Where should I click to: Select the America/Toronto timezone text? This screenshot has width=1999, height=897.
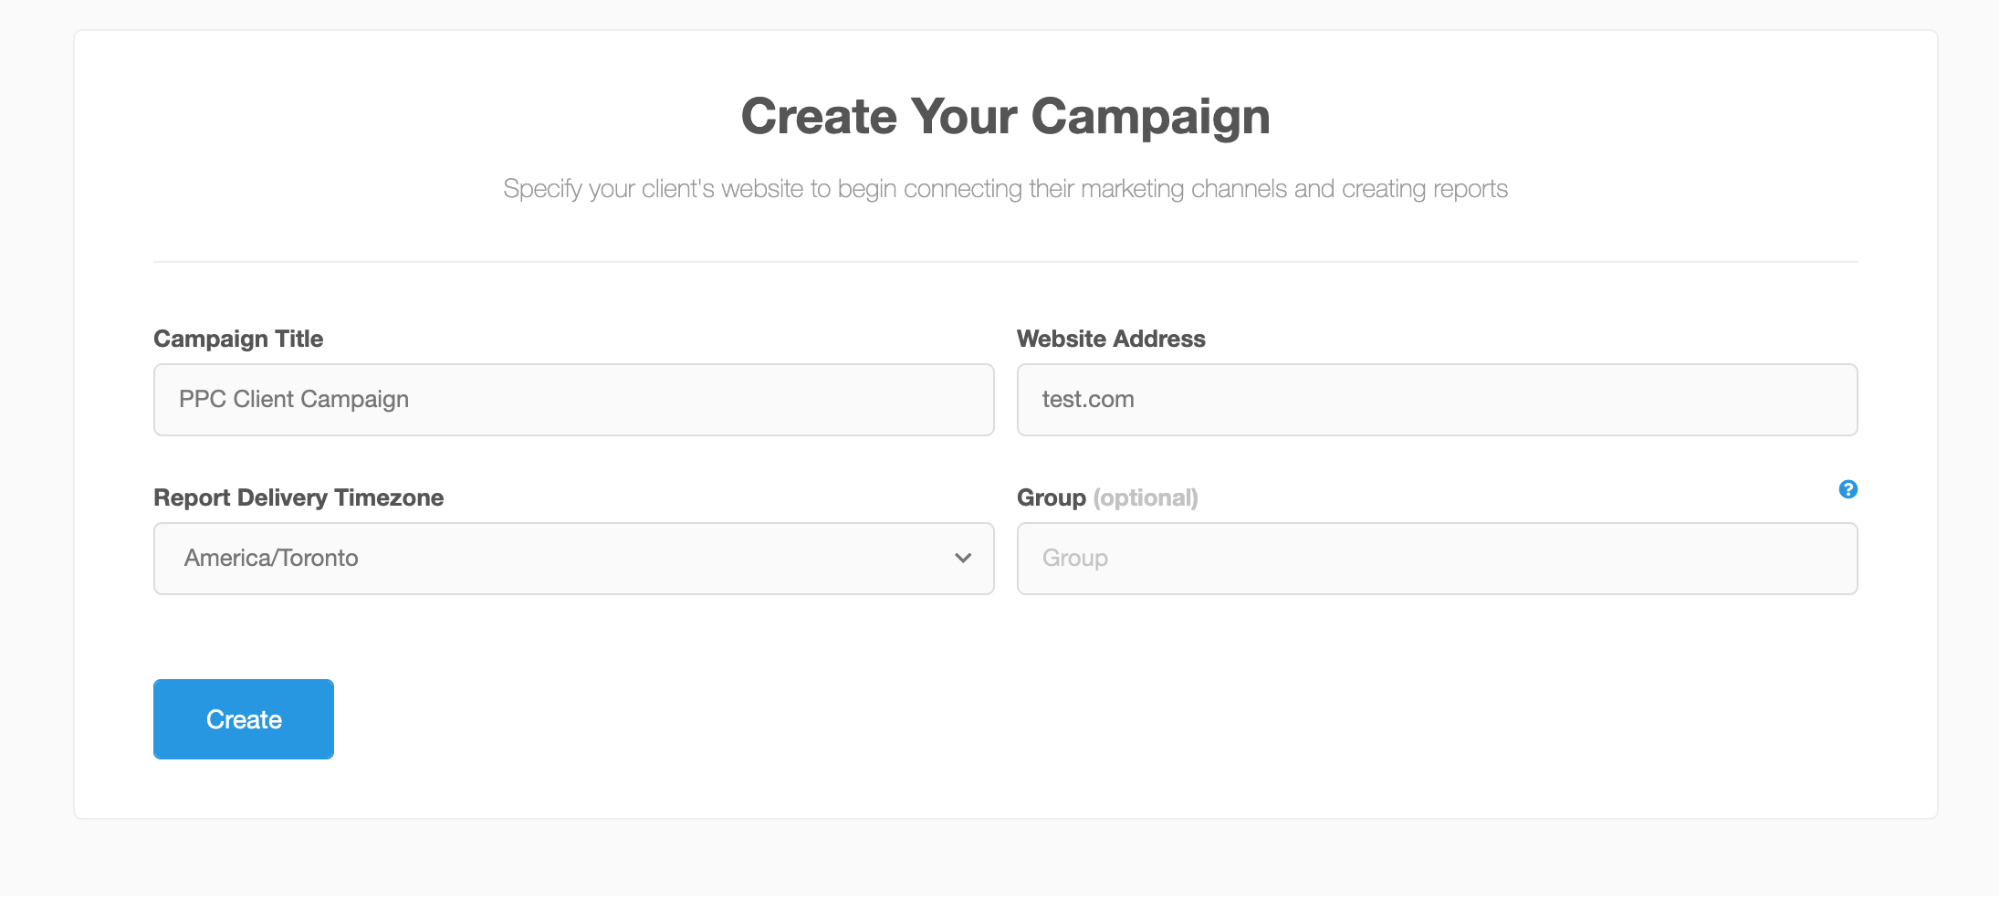(271, 558)
